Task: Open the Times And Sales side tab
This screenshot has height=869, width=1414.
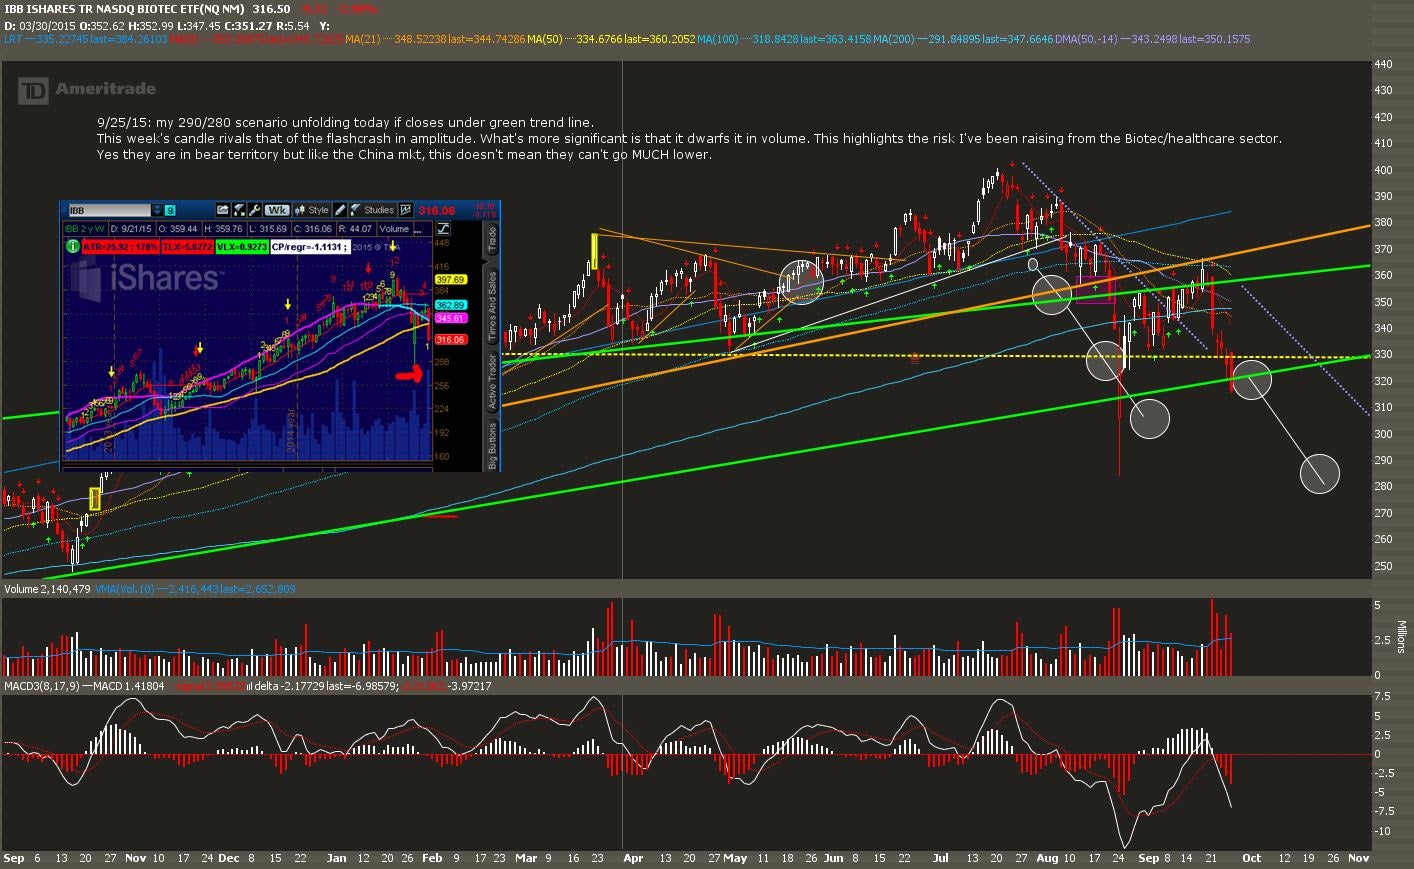Action: click(491, 305)
